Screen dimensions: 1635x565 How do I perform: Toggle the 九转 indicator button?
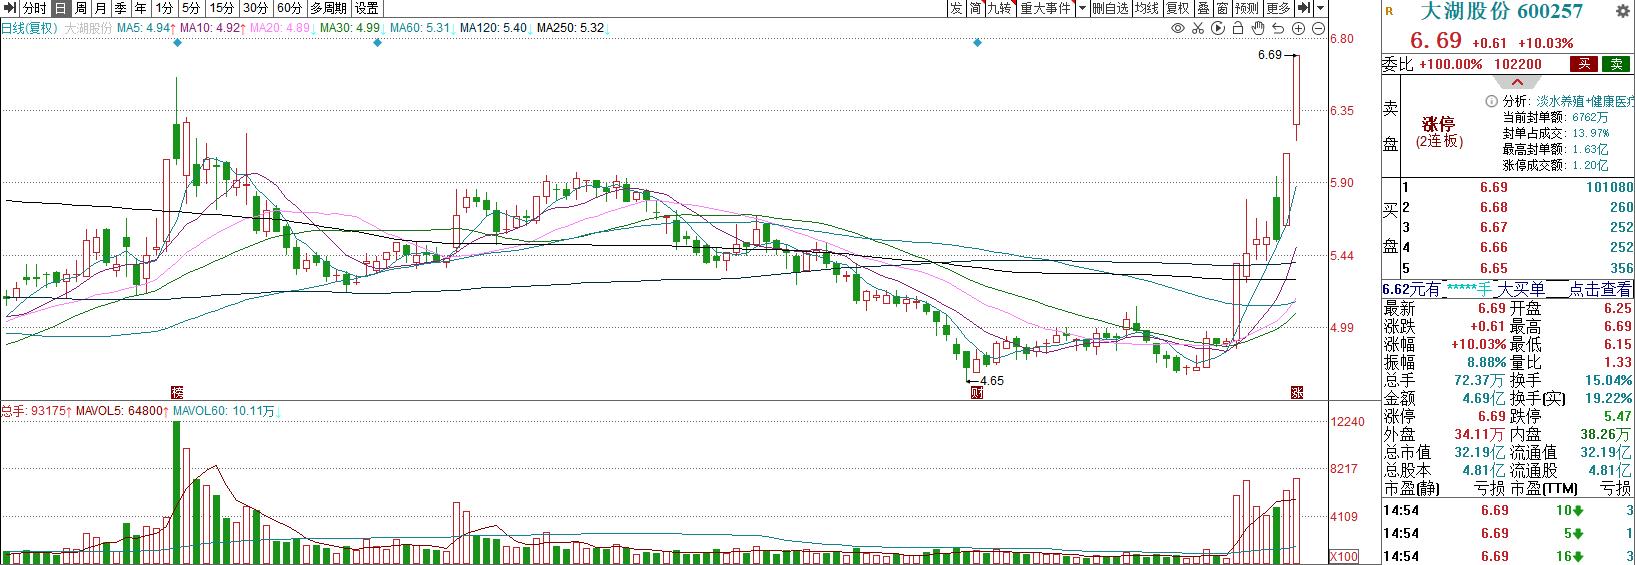tap(1000, 8)
